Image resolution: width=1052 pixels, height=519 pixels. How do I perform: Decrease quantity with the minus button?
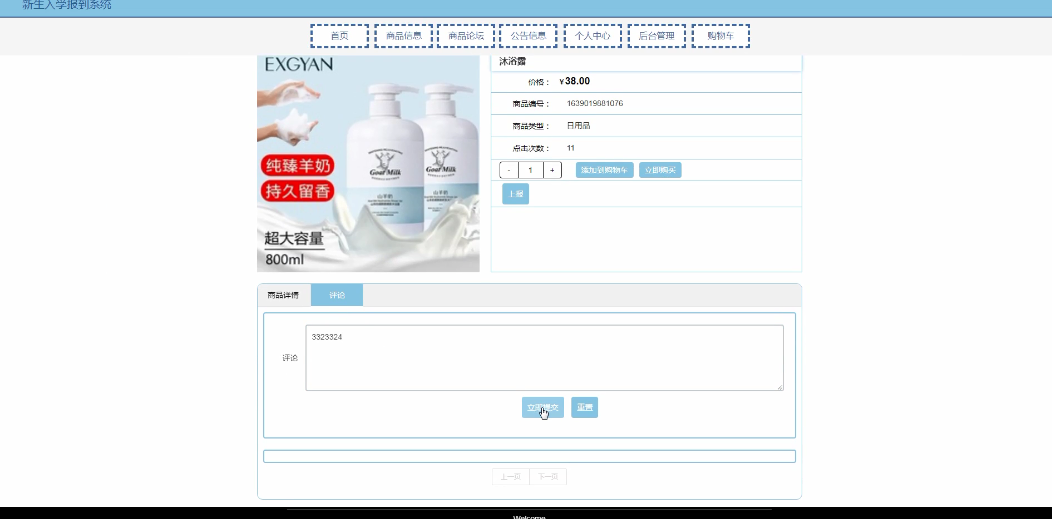tap(509, 170)
